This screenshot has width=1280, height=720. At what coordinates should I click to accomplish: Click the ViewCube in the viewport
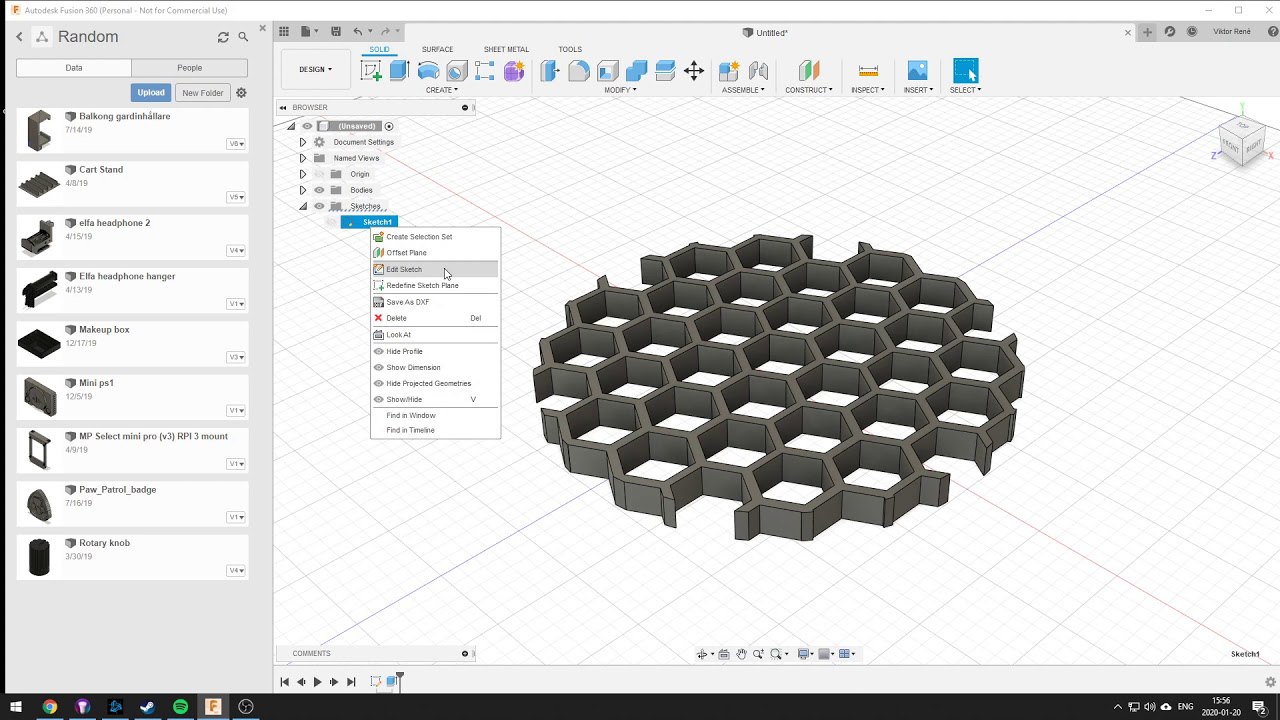[1243, 141]
